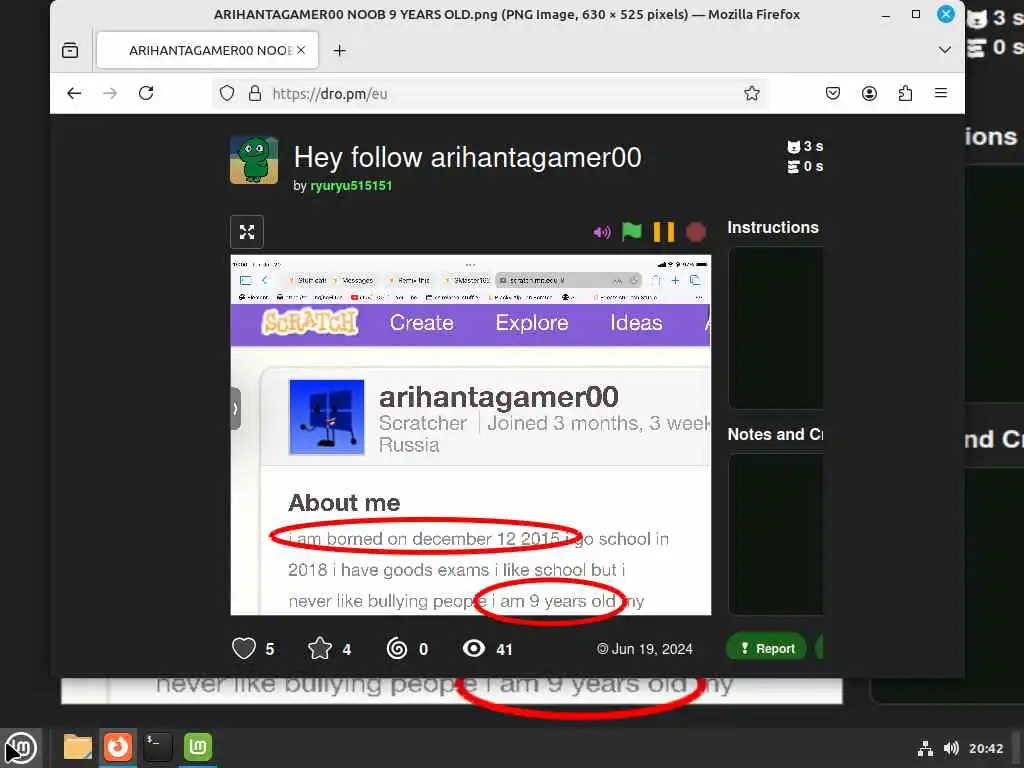
Task: Expand the list all tabs chevron
Action: point(944,50)
